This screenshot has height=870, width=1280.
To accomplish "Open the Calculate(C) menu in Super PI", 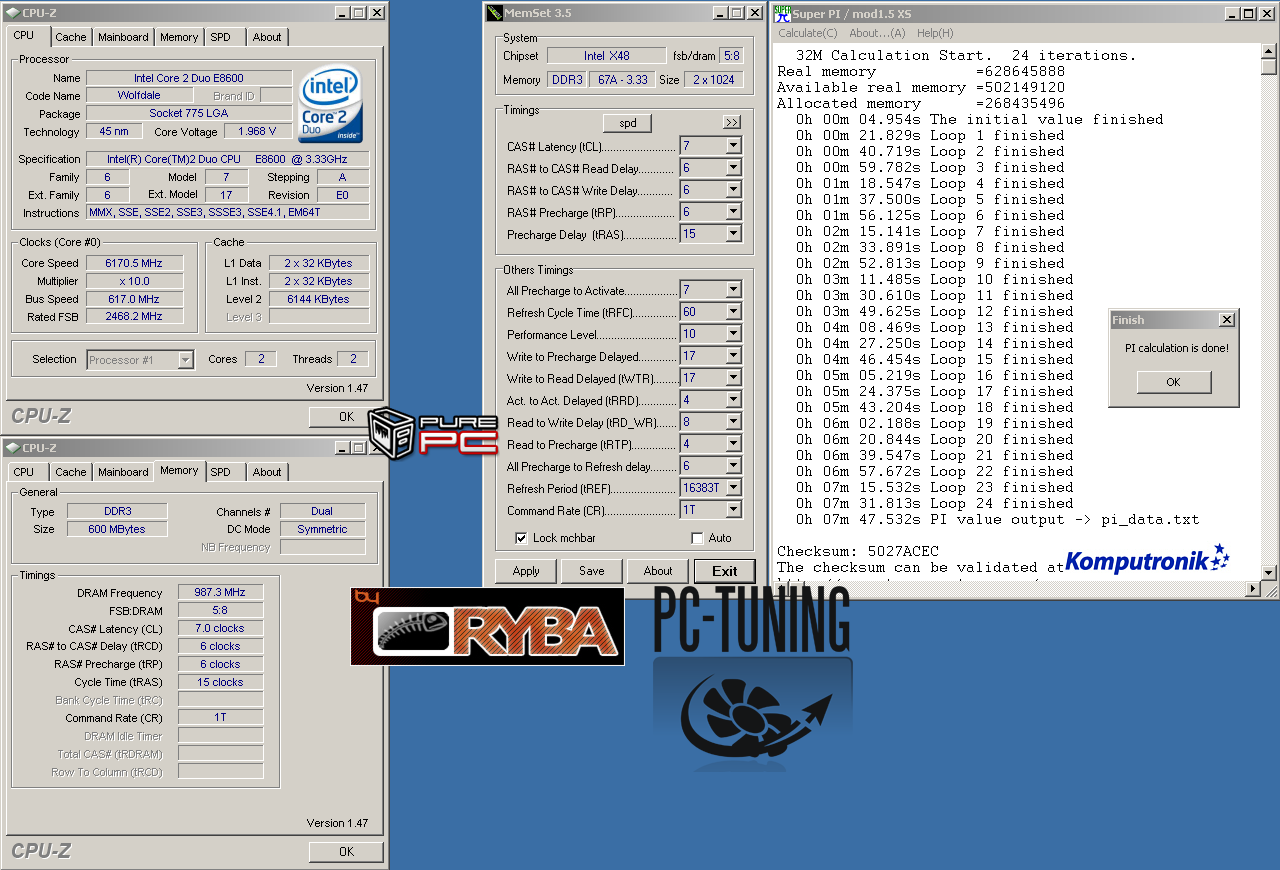I will click(x=808, y=33).
